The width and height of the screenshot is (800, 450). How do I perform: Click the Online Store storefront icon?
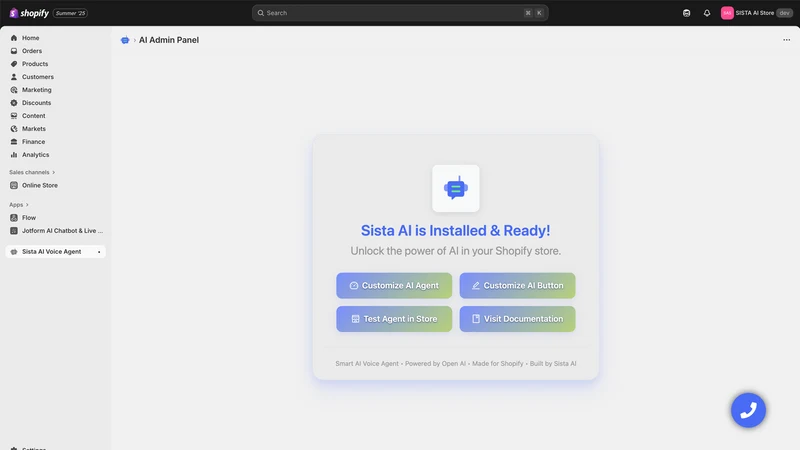14,185
